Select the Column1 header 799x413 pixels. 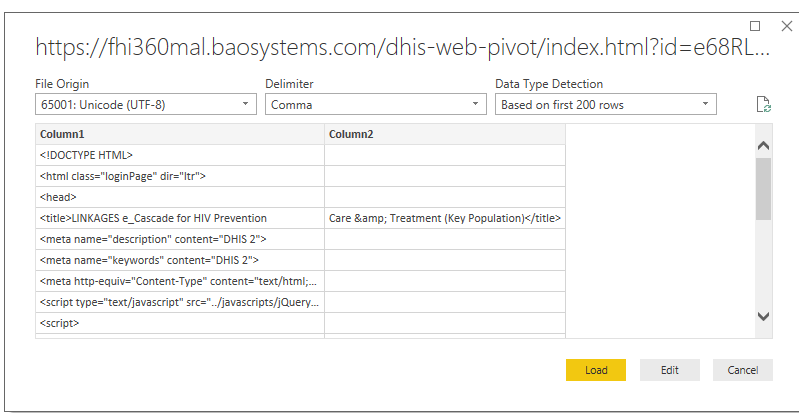(x=180, y=134)
